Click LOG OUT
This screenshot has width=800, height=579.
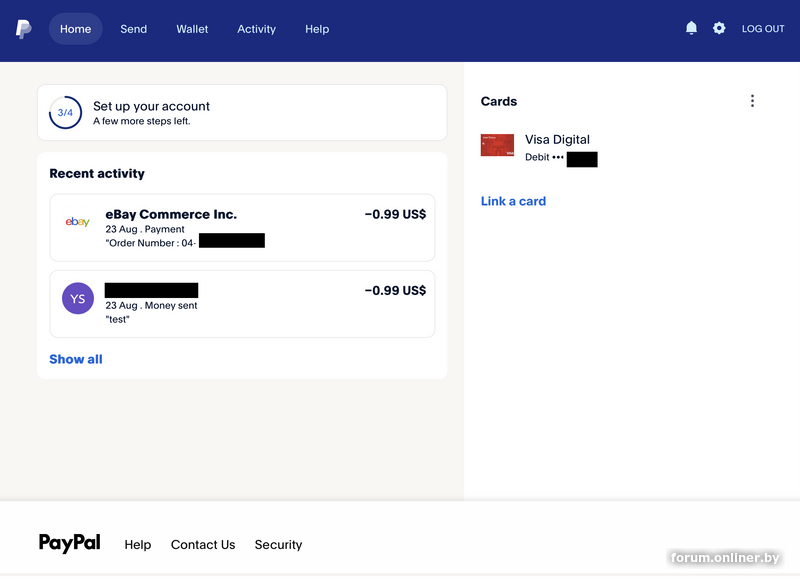763,29
